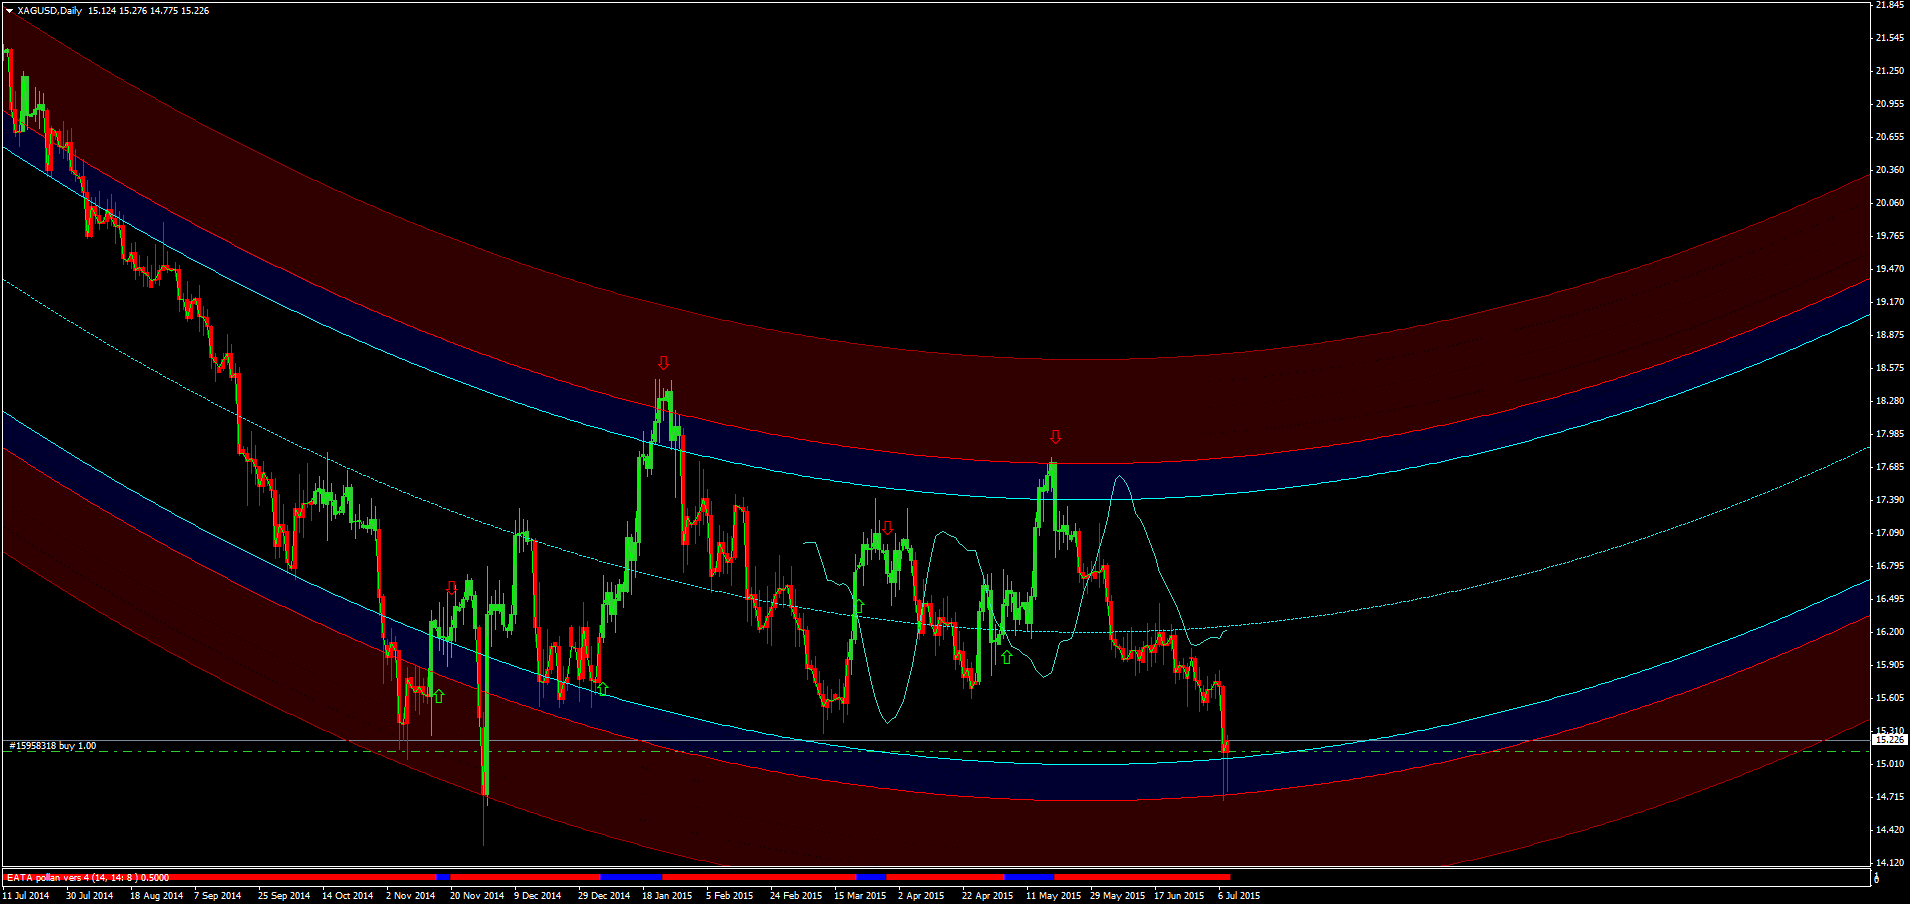Click the 11 Jul 2014 date label
Screen dimensions: 1910x904
[26, 896]
